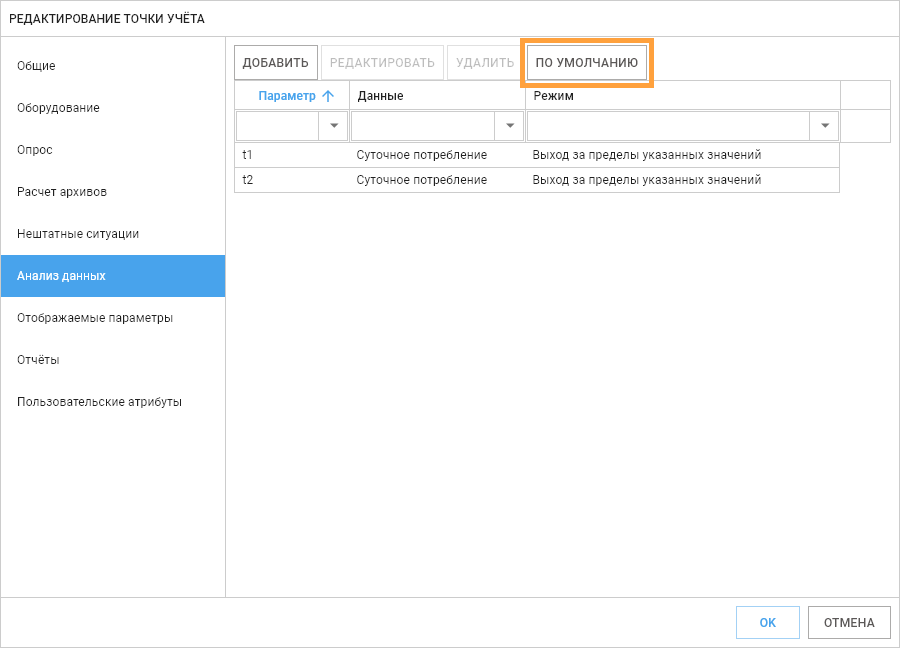The image size is (900, 648).
Task: Click the sort arrow on Параметр column
Action: tap(328, 96)
